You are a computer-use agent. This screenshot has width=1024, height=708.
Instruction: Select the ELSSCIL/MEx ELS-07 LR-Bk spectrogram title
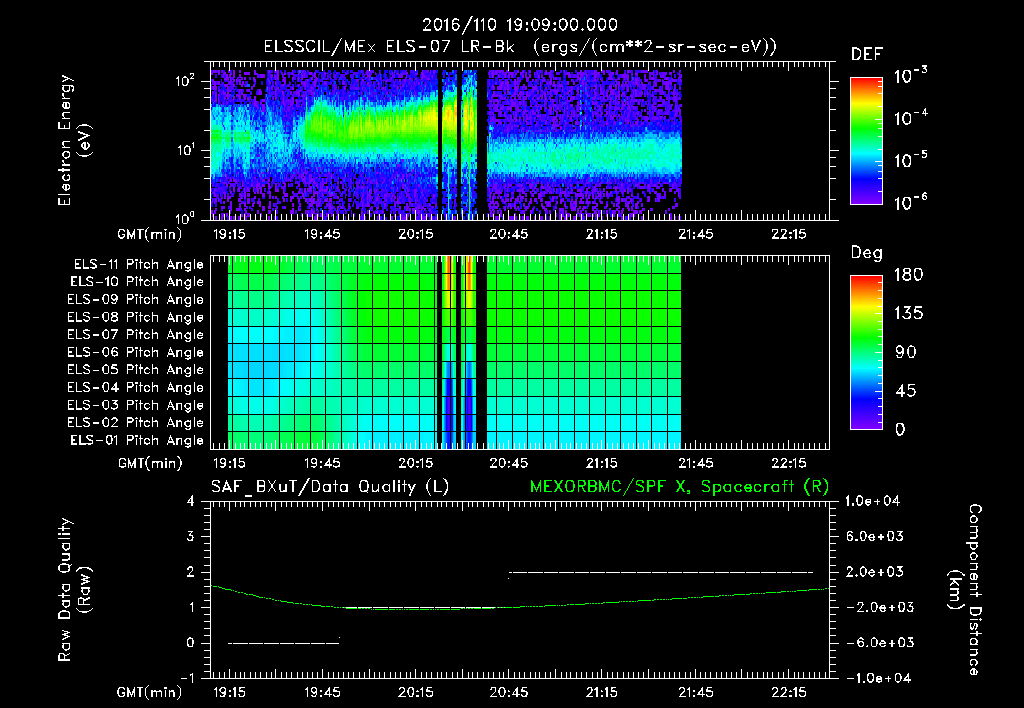tap(520, 47)
